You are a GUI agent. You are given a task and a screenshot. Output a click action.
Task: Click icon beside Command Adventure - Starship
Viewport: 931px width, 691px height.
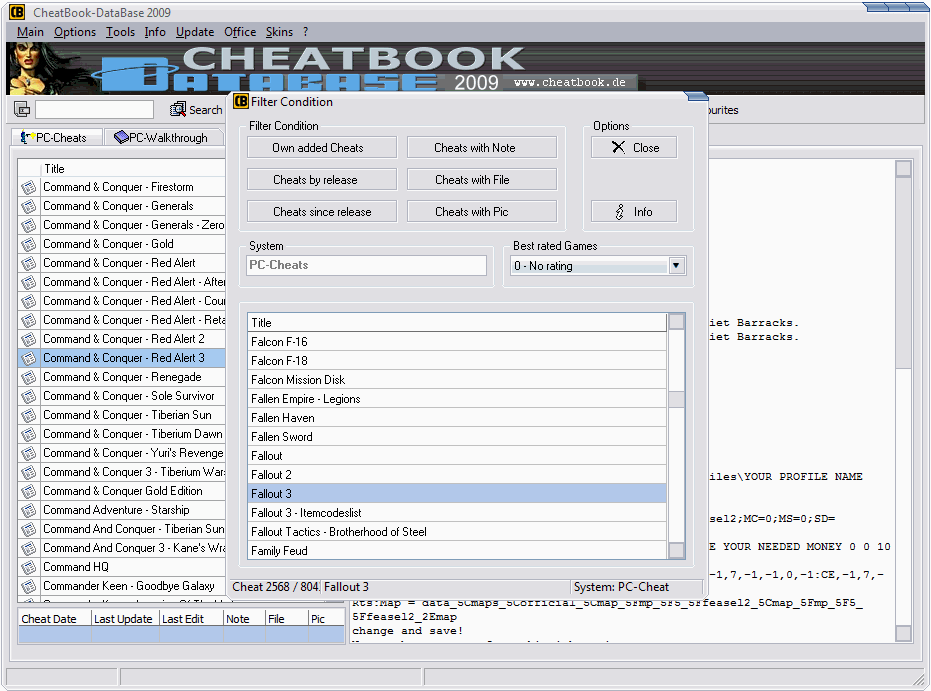click(28, 510)
